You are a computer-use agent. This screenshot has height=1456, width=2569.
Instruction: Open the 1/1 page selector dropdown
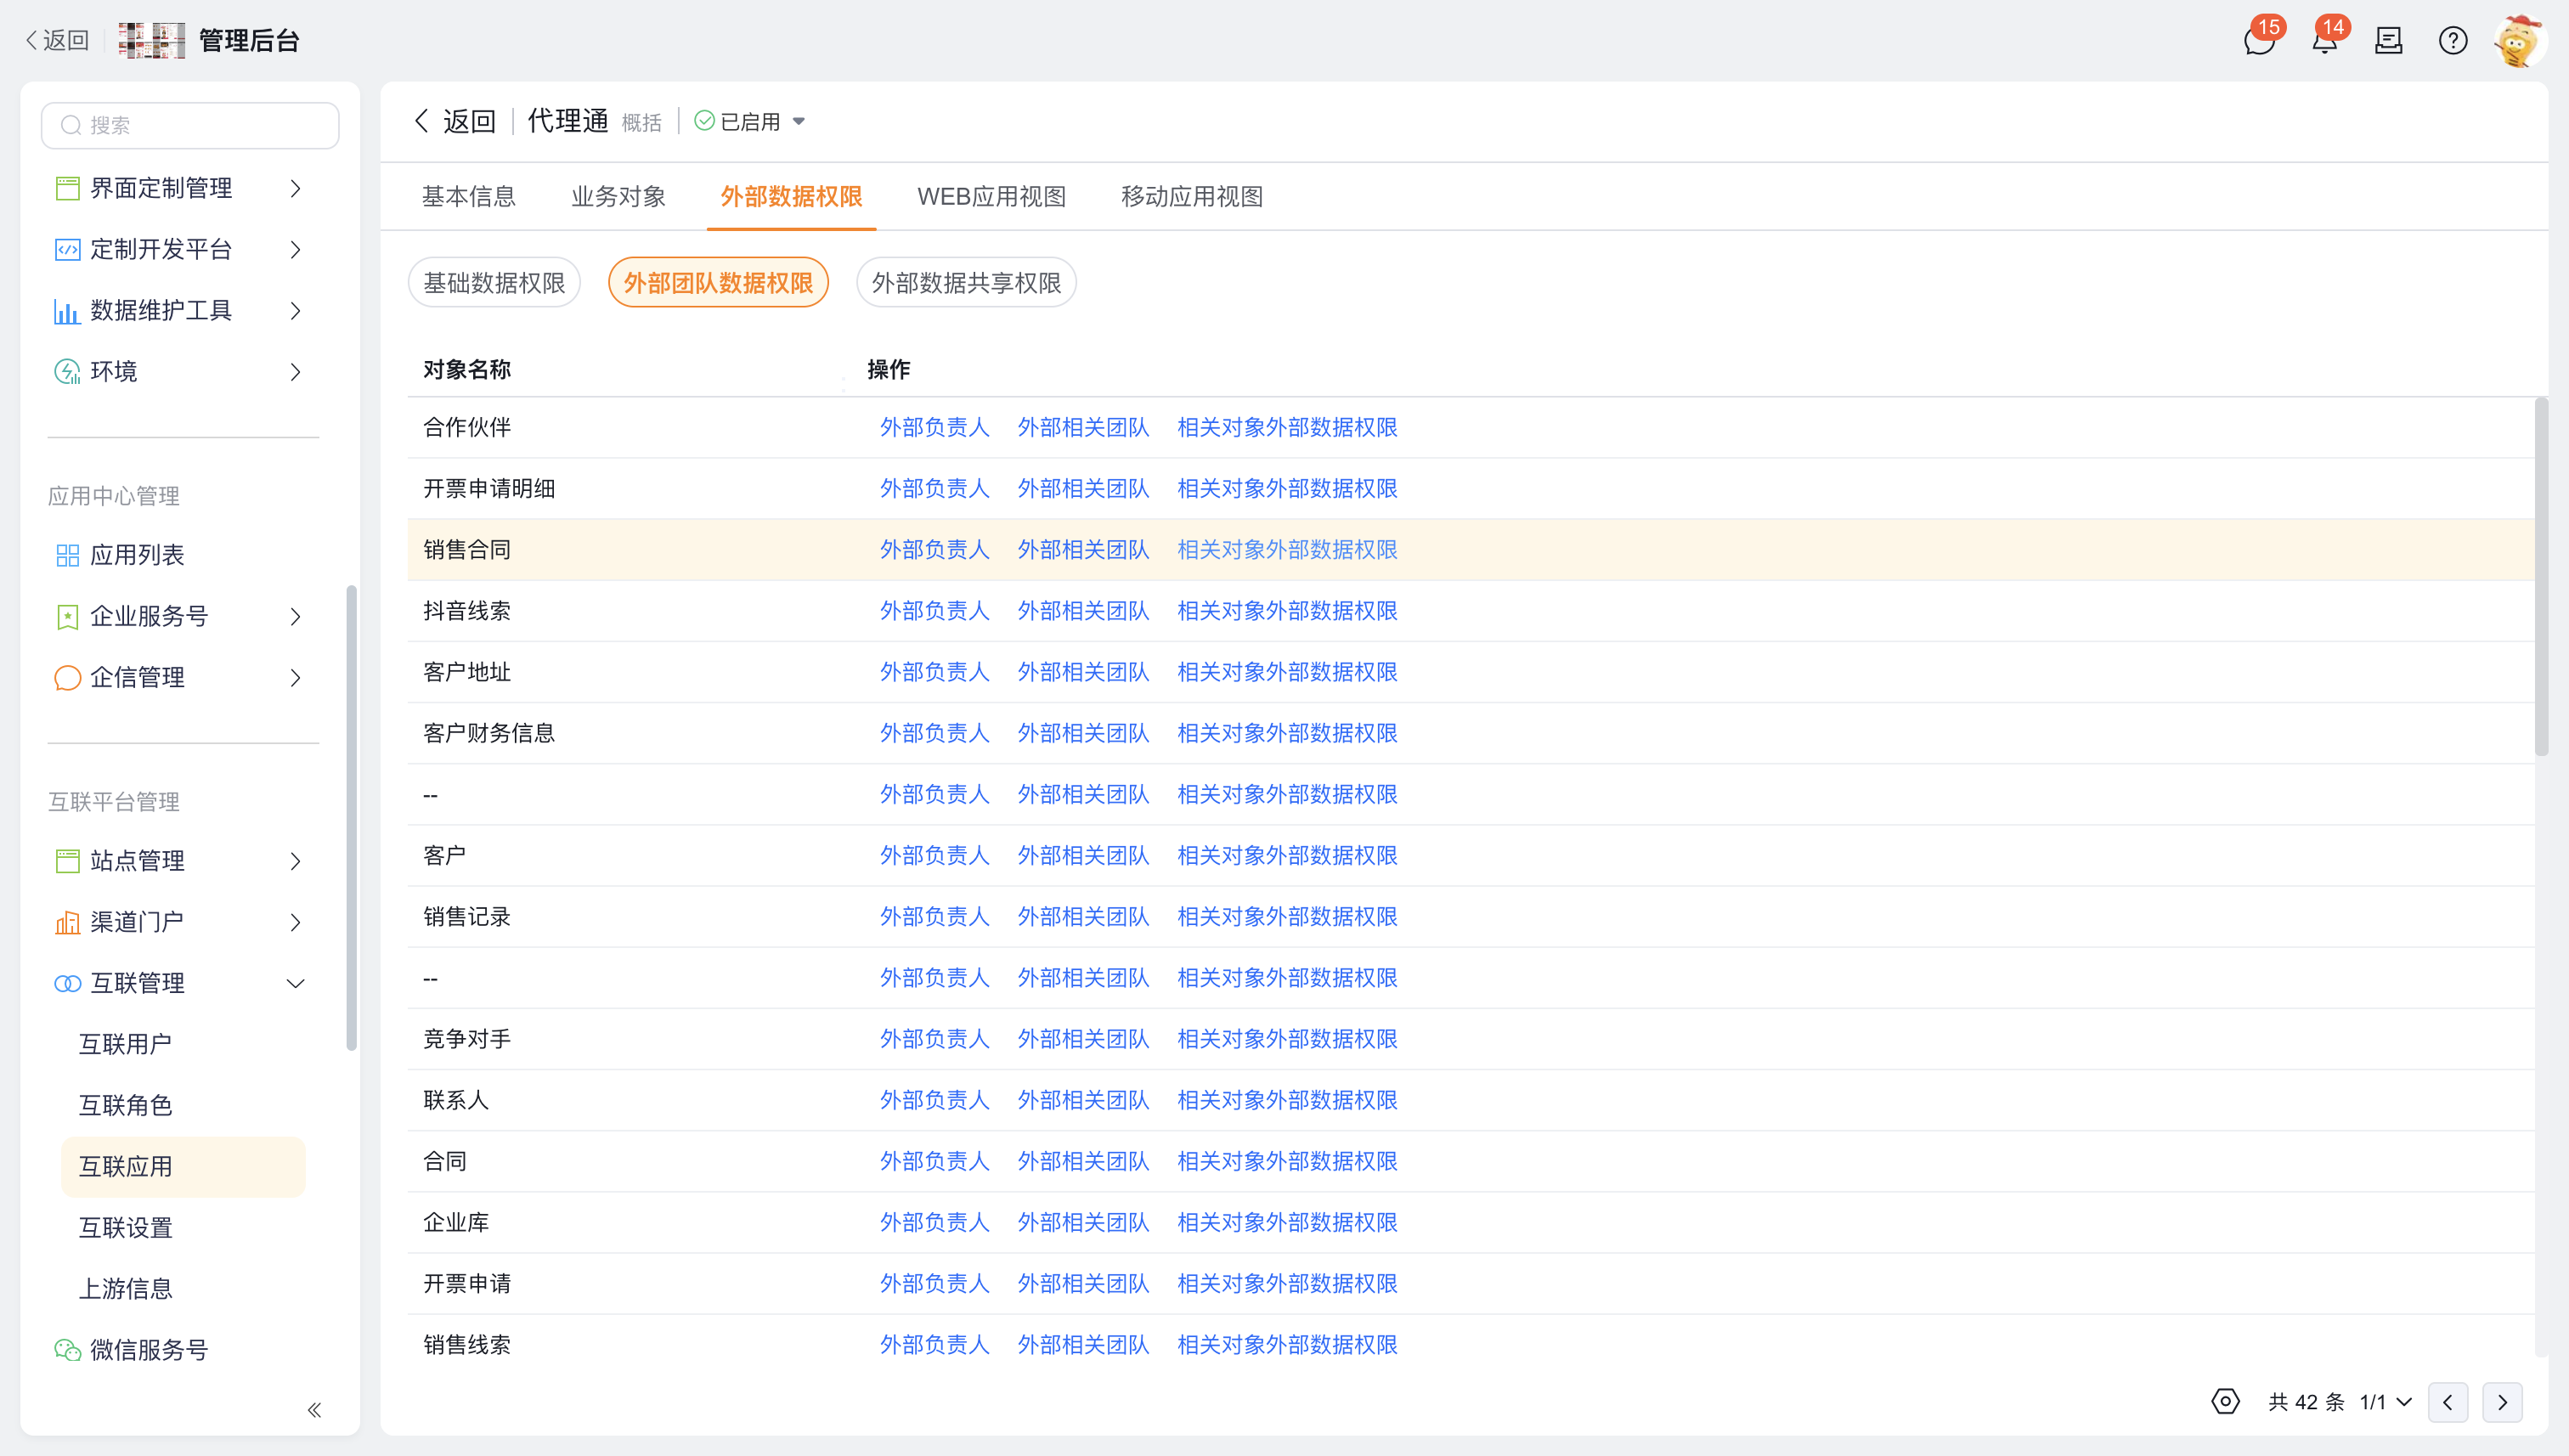2386,1402
